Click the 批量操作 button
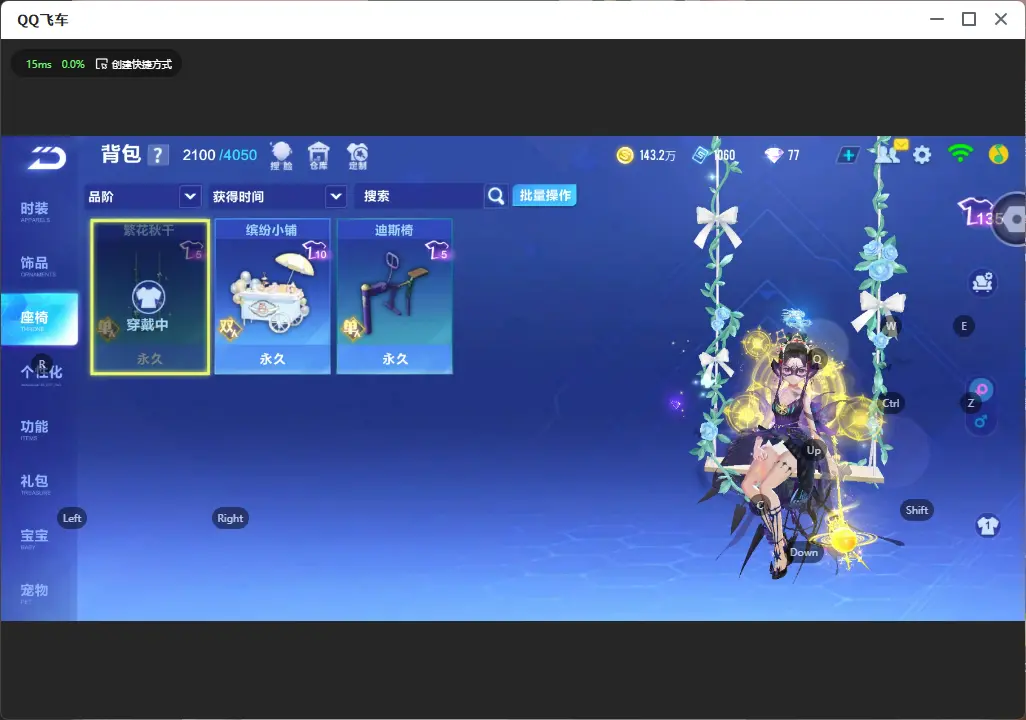This screenshot has width=1026, height=720. pyautogui.click(x=544, y=195)
